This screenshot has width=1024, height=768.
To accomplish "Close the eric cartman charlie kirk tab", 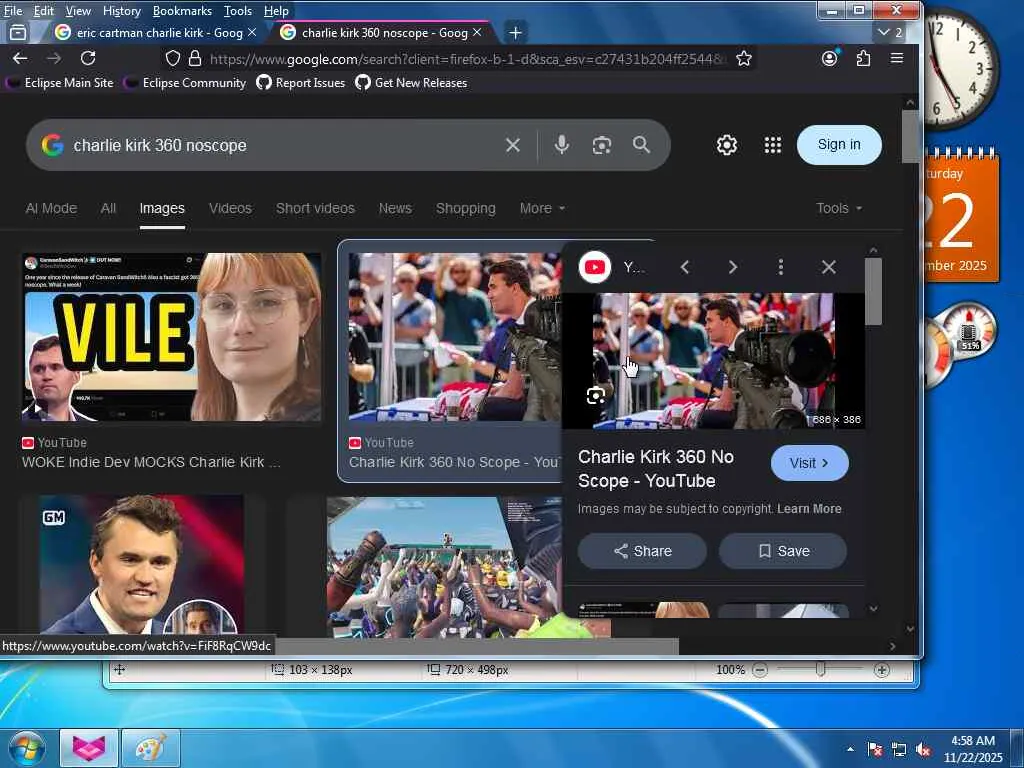I will pos(252,32).
